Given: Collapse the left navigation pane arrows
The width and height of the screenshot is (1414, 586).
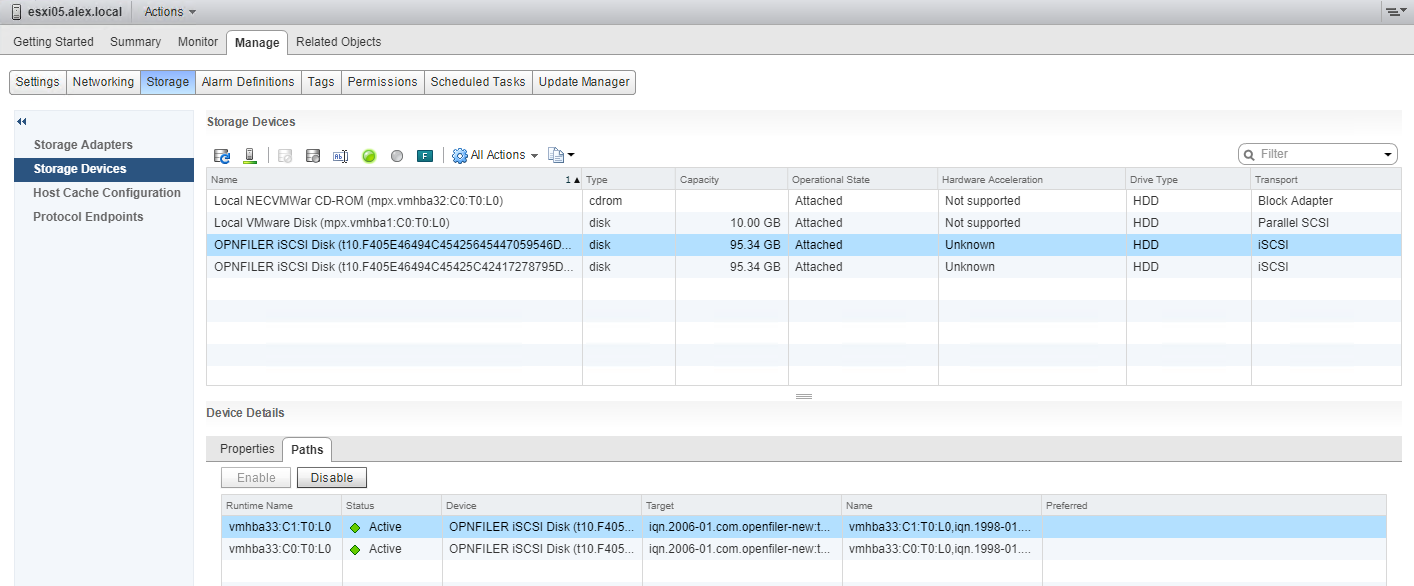Looking at the screenshot, I should [x=22, y=121].
